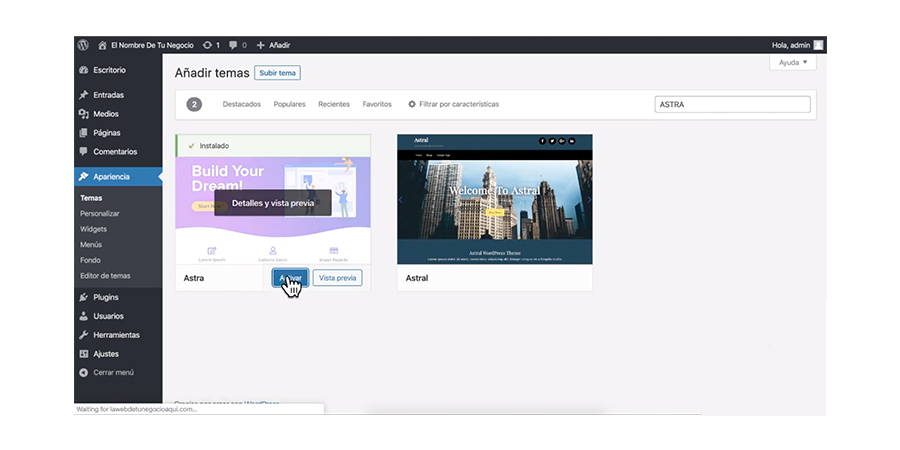This screenshot has width=900, height=450.
Task: Click Detalles y vista previa overlay on Astra
Action: 273,203
